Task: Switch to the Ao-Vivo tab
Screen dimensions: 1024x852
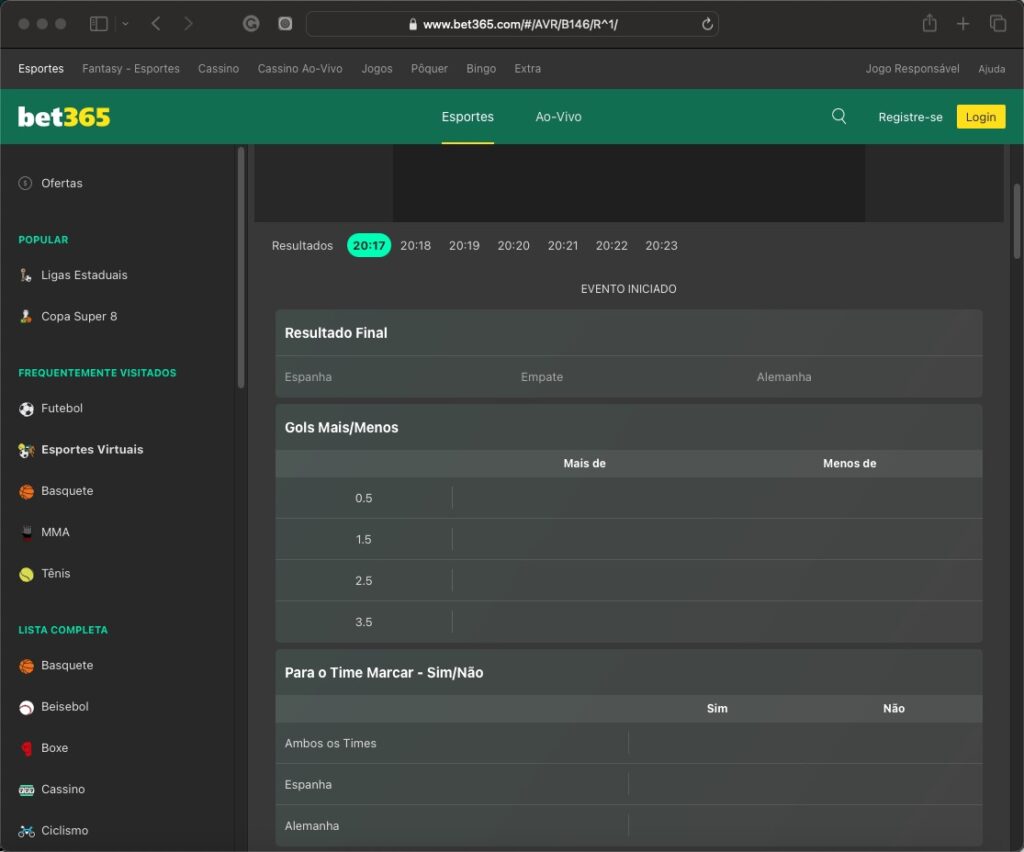Action: 558,117
